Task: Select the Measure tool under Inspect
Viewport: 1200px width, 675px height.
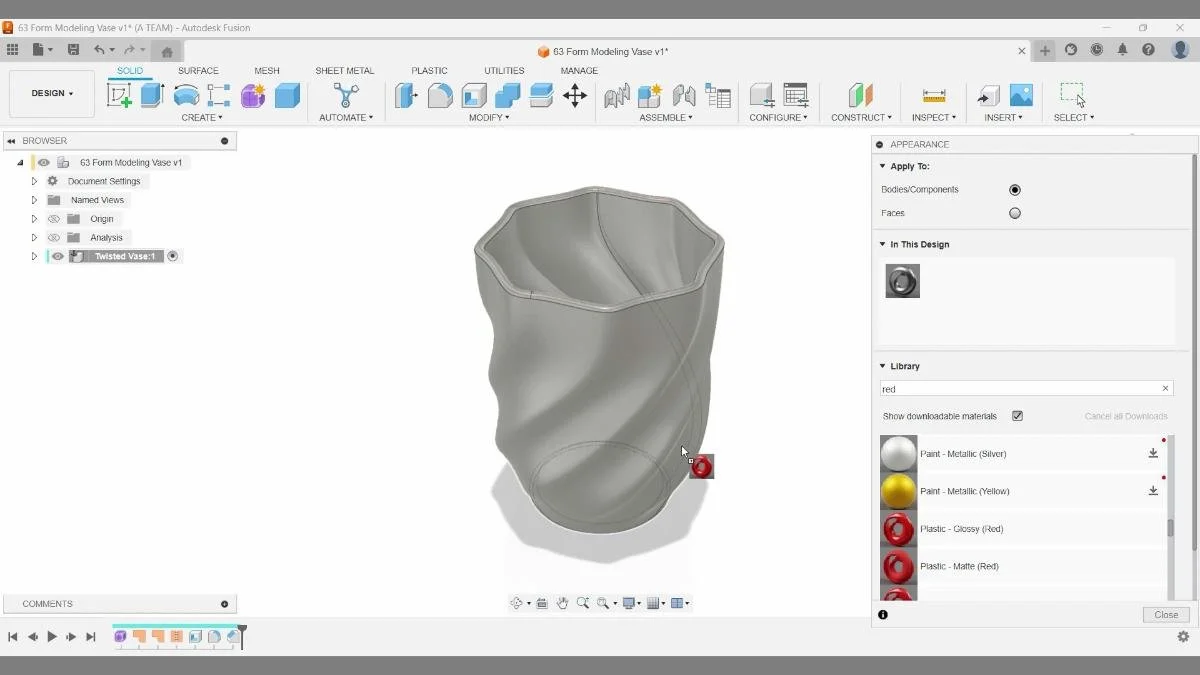Action: pyautogui.click(x=933, y=95)
